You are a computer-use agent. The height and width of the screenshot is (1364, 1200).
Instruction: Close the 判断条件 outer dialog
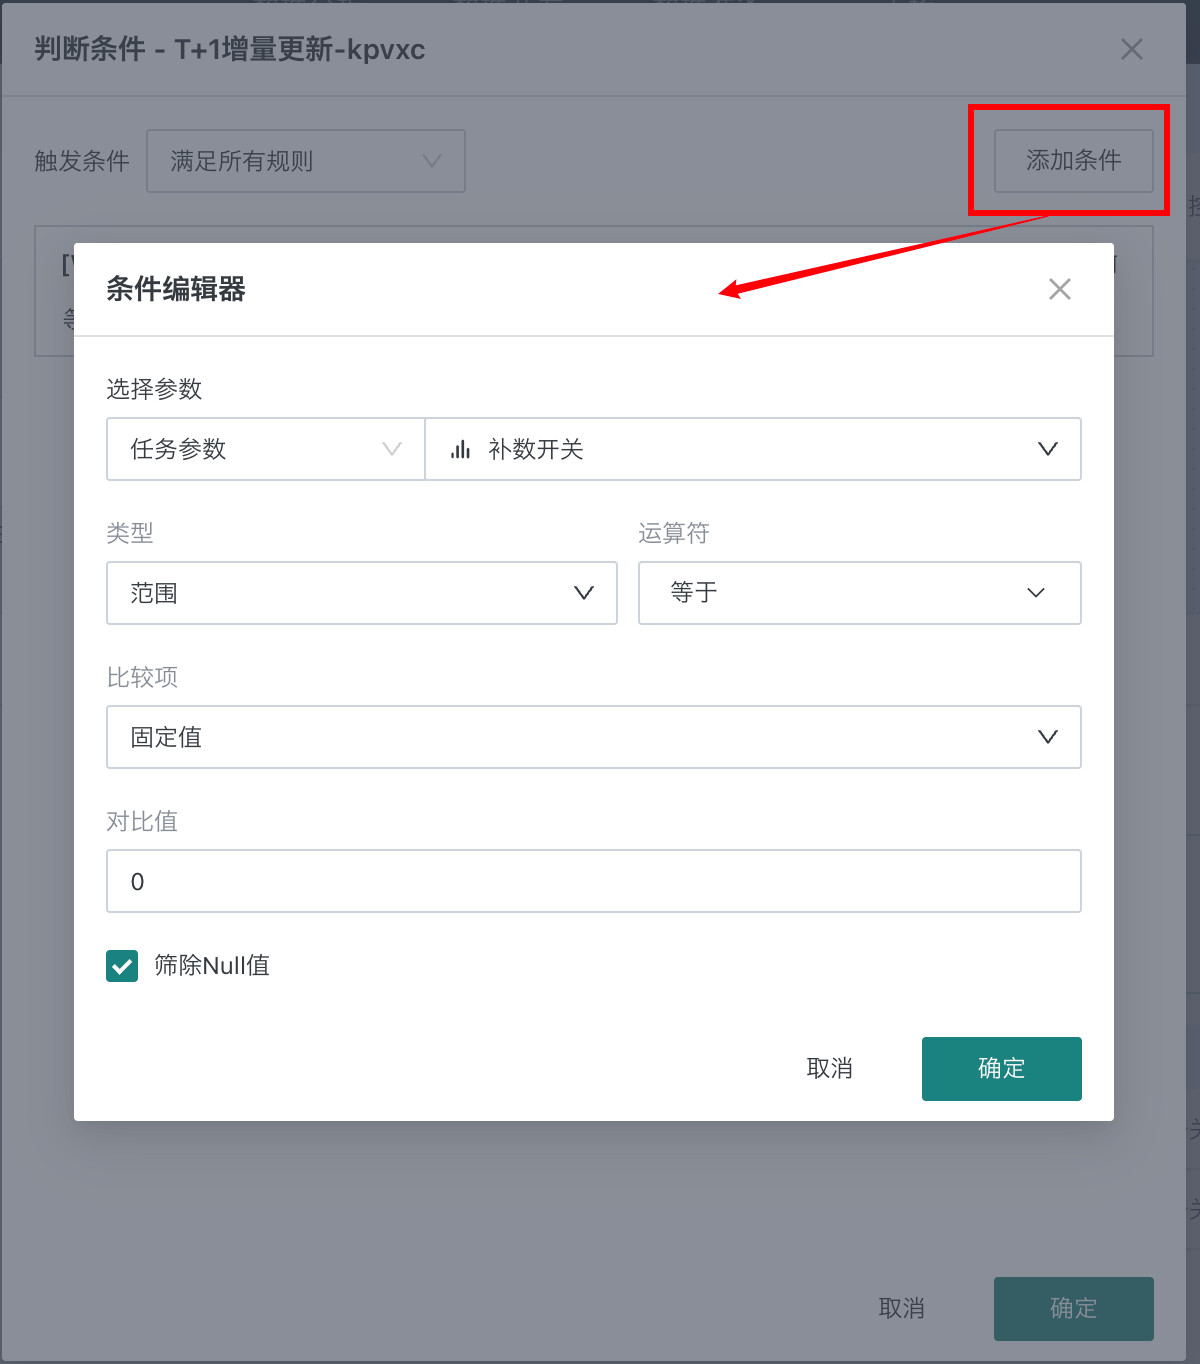pos(1131,50)
